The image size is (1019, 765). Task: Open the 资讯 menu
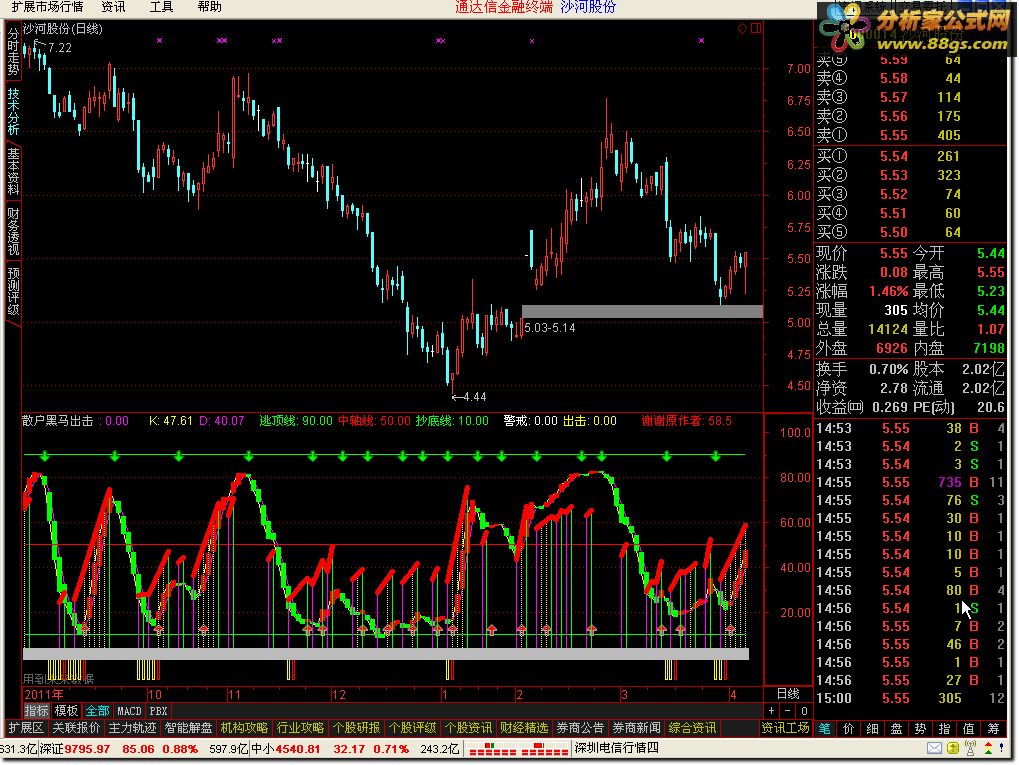(114, 7)
